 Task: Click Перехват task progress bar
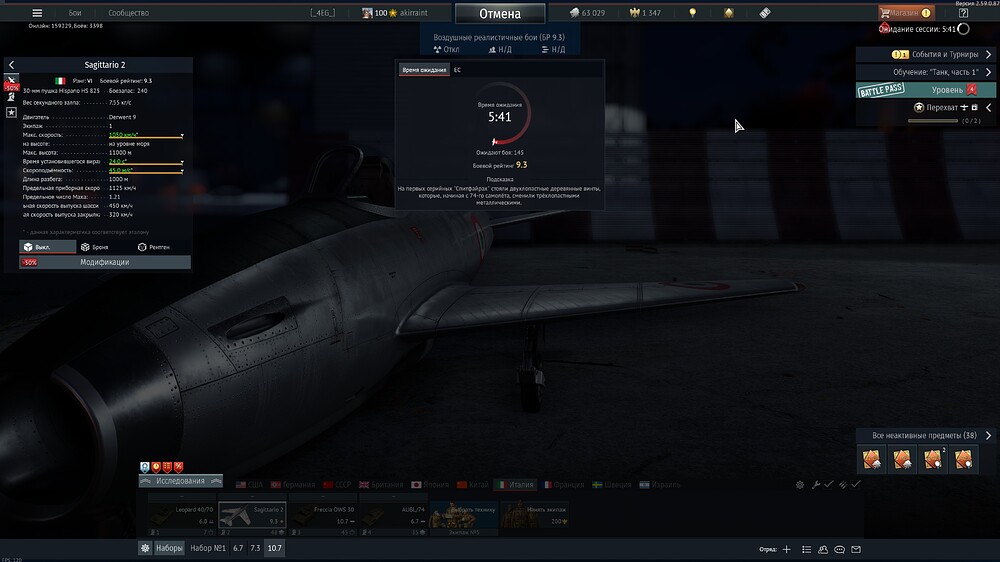tap(933, 121)
